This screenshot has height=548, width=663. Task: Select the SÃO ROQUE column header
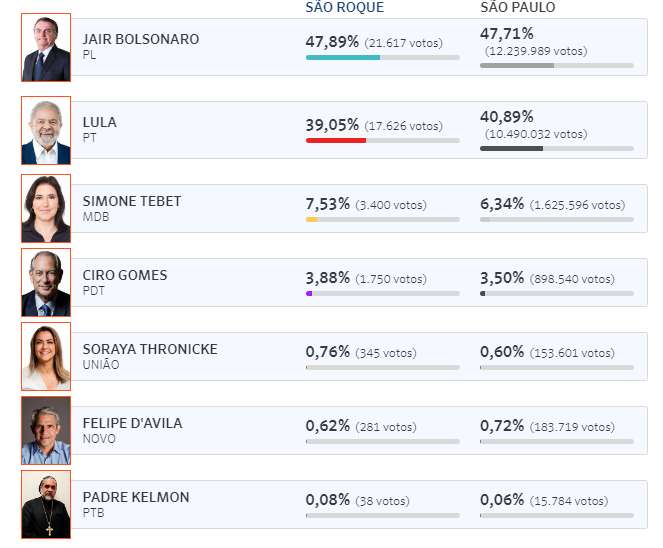tap(345, 7)
